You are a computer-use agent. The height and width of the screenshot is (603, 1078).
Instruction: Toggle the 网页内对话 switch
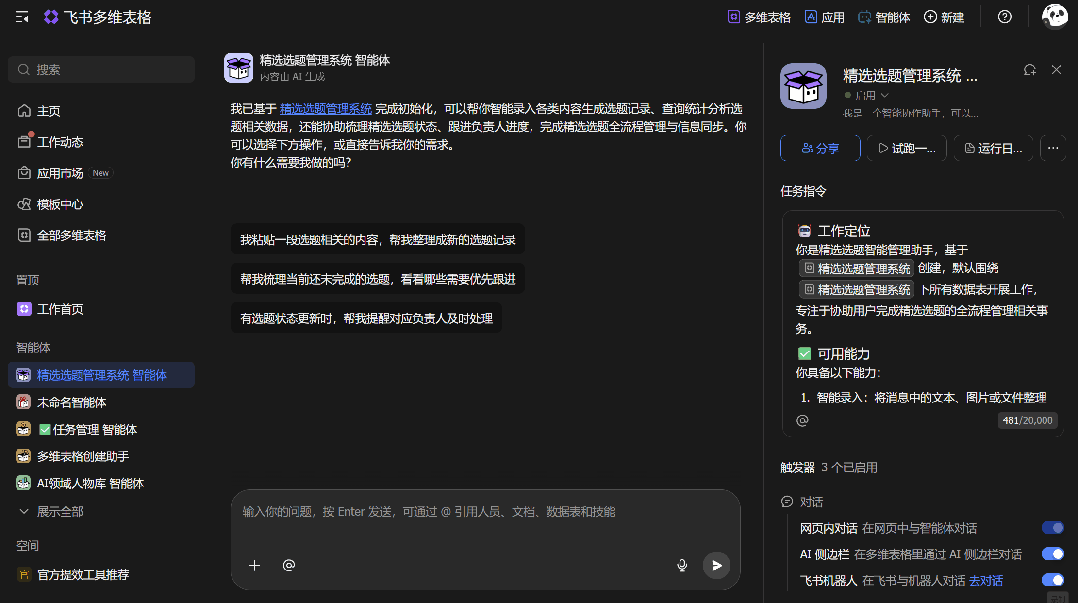coord(1053,528)
